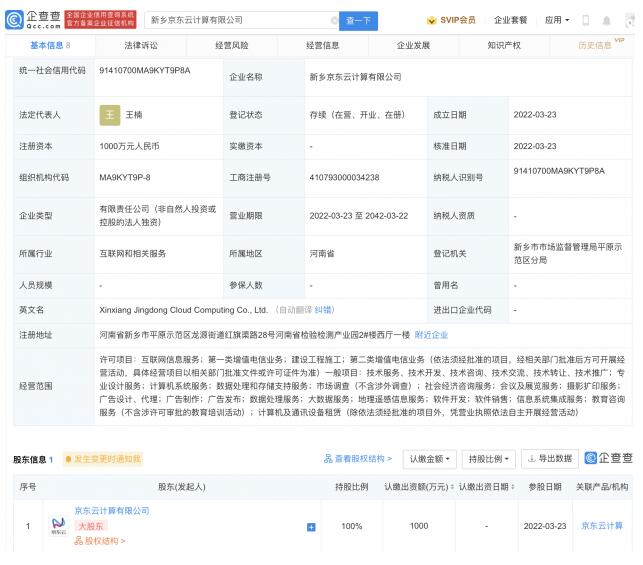Click the mobile phone icon in header

(588, 20)
